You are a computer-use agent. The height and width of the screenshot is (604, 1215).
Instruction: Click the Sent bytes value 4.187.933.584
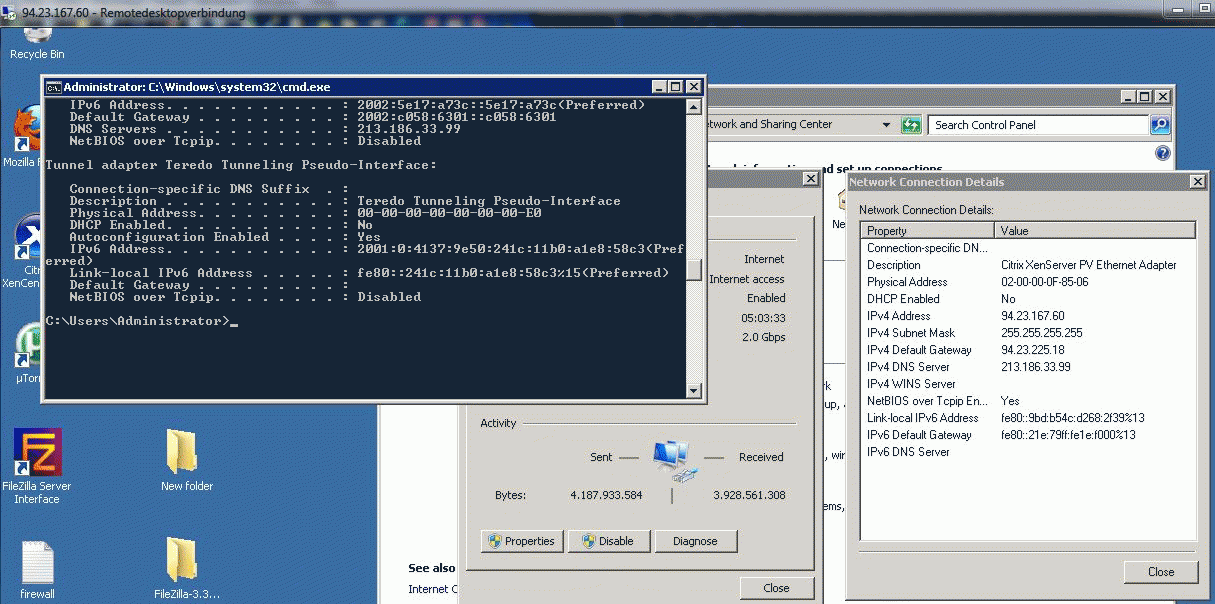pyautogui.click(x=606, y=495)
